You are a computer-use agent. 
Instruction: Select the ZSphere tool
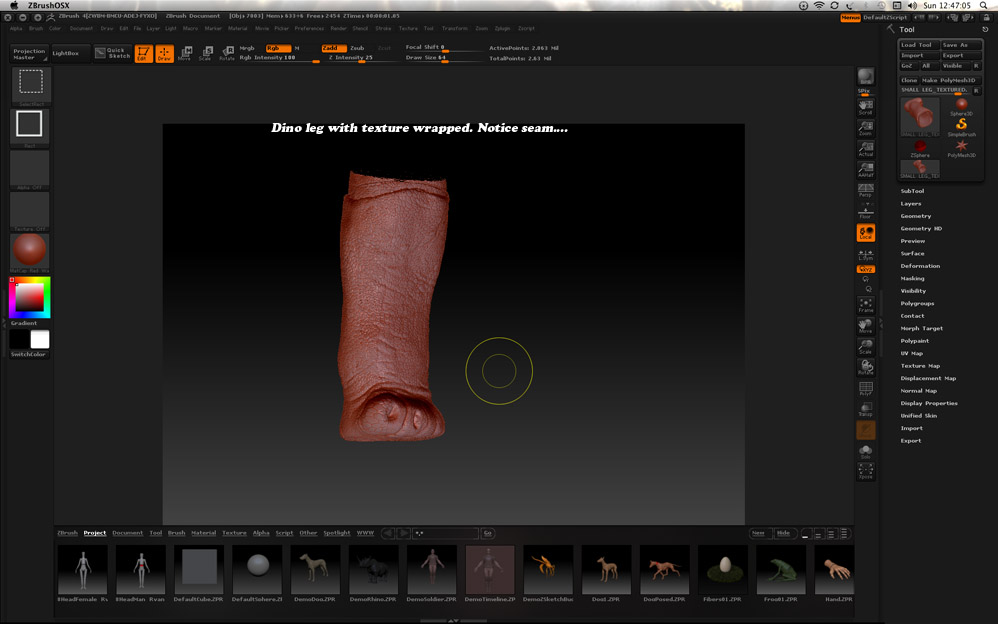pyautogui.click(x=920, y=148)
